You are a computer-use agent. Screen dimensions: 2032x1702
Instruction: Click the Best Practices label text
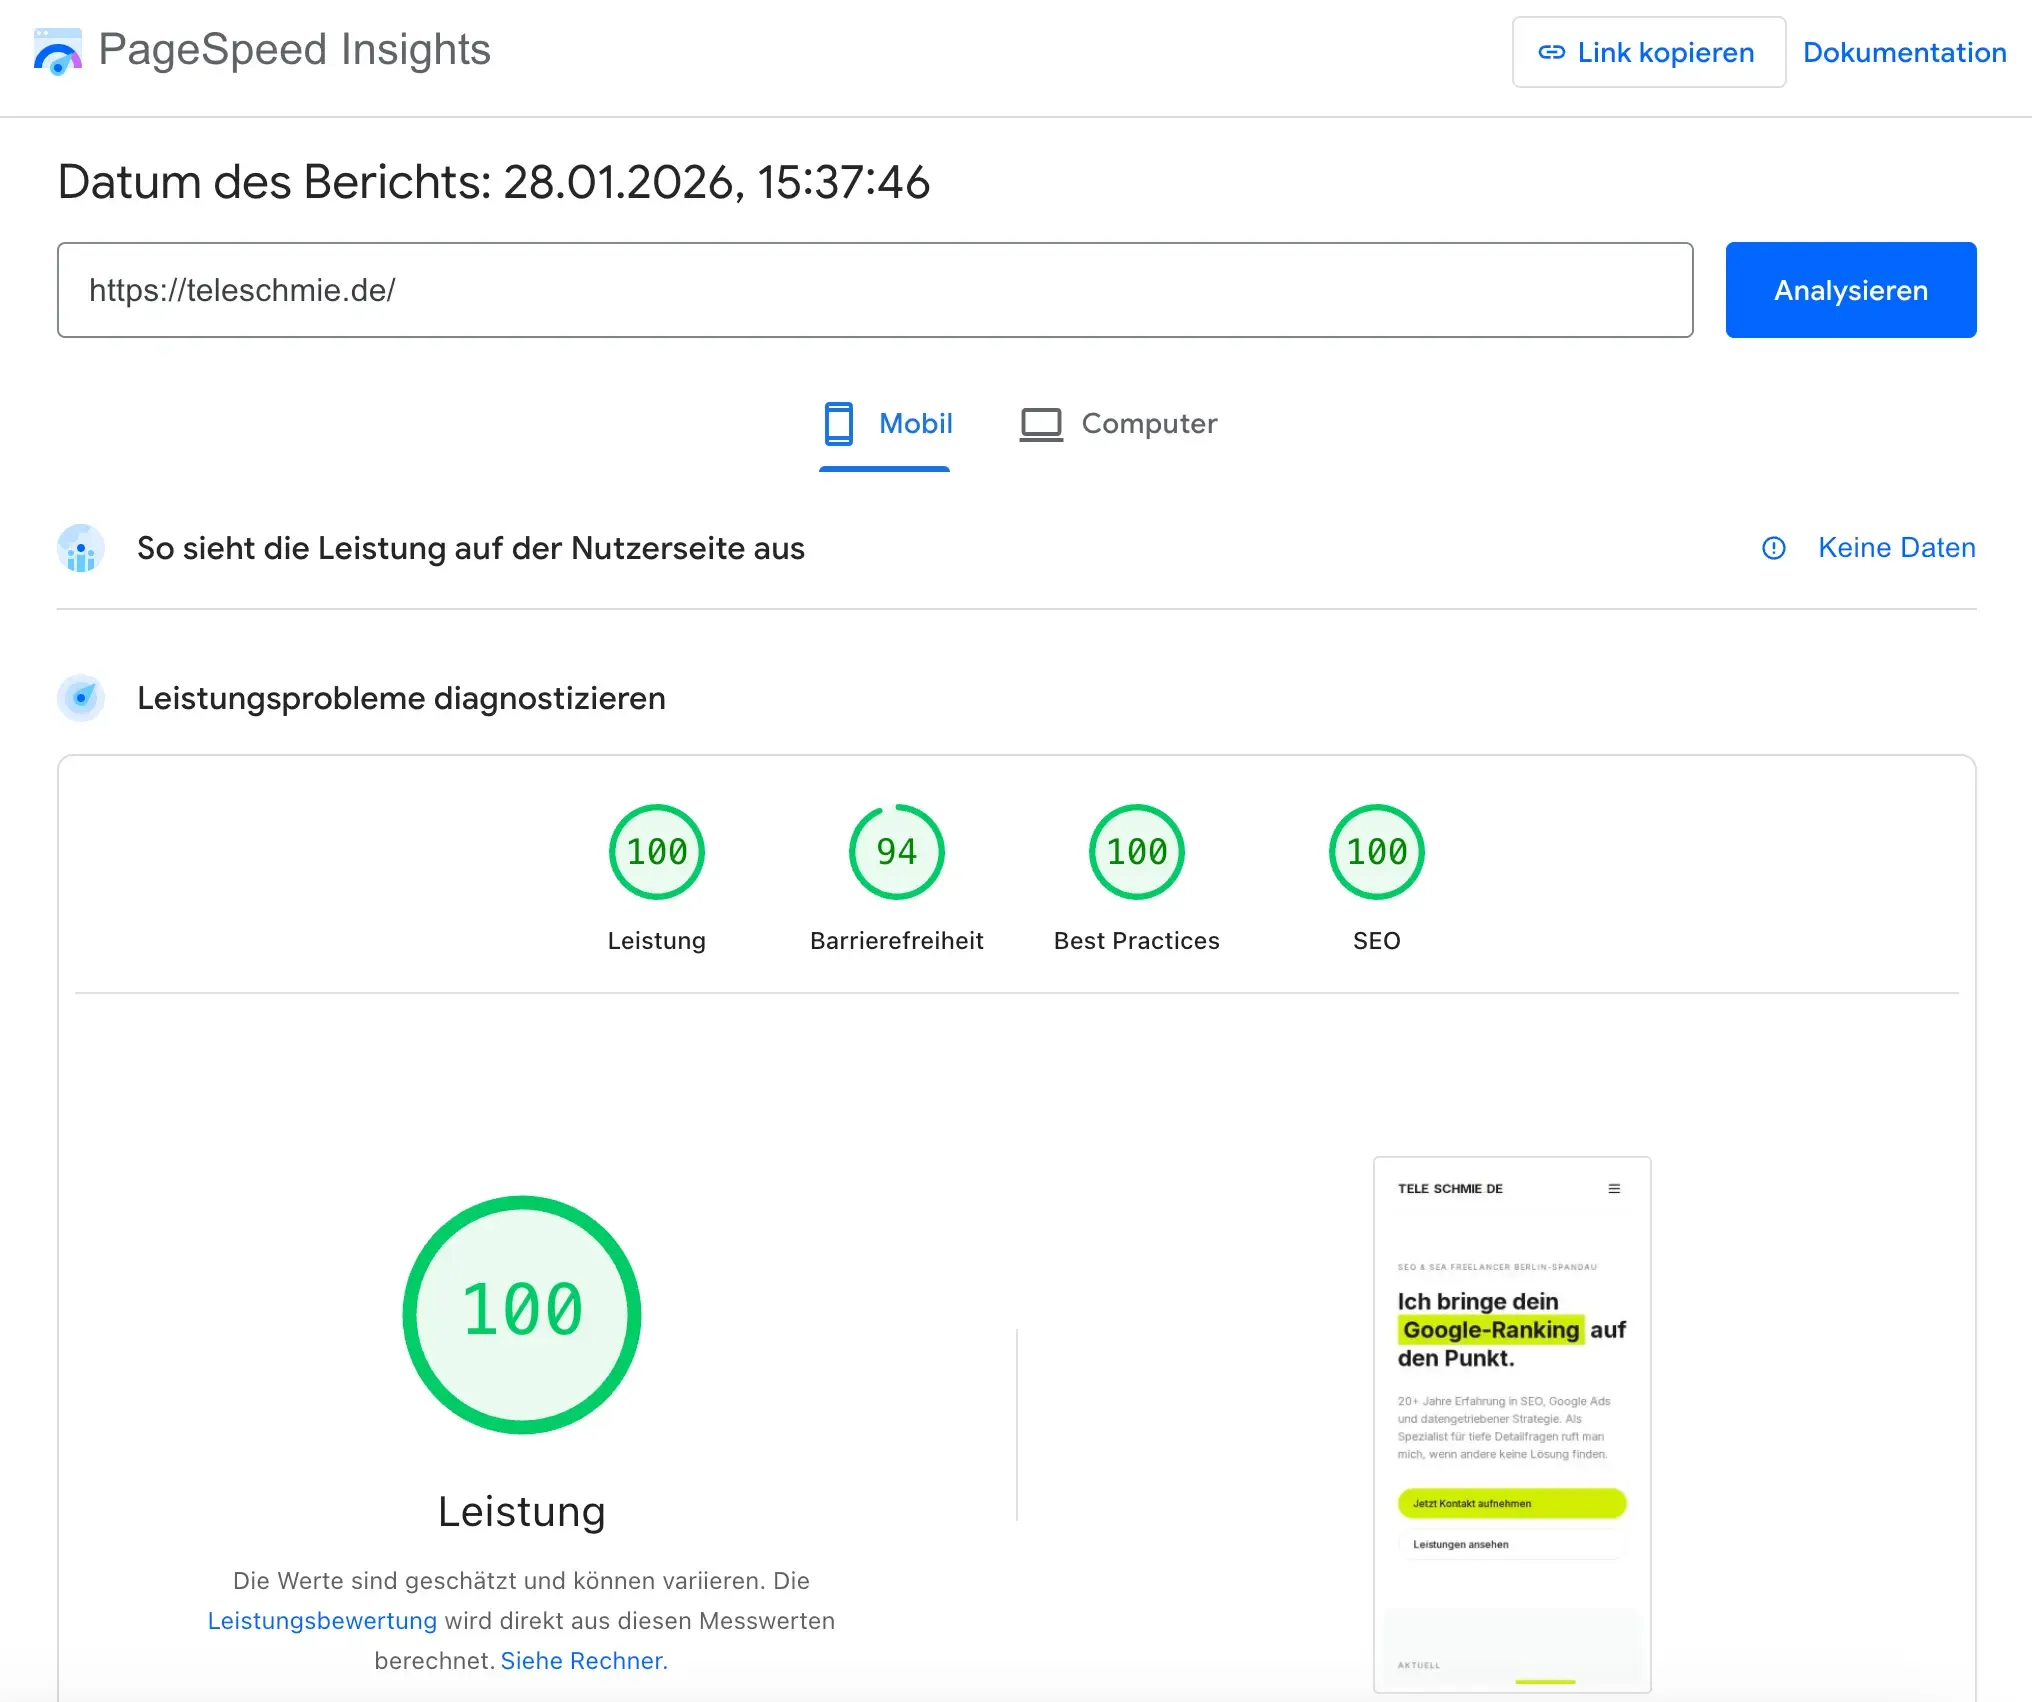pyautogui.click(x=1137, y=941)
